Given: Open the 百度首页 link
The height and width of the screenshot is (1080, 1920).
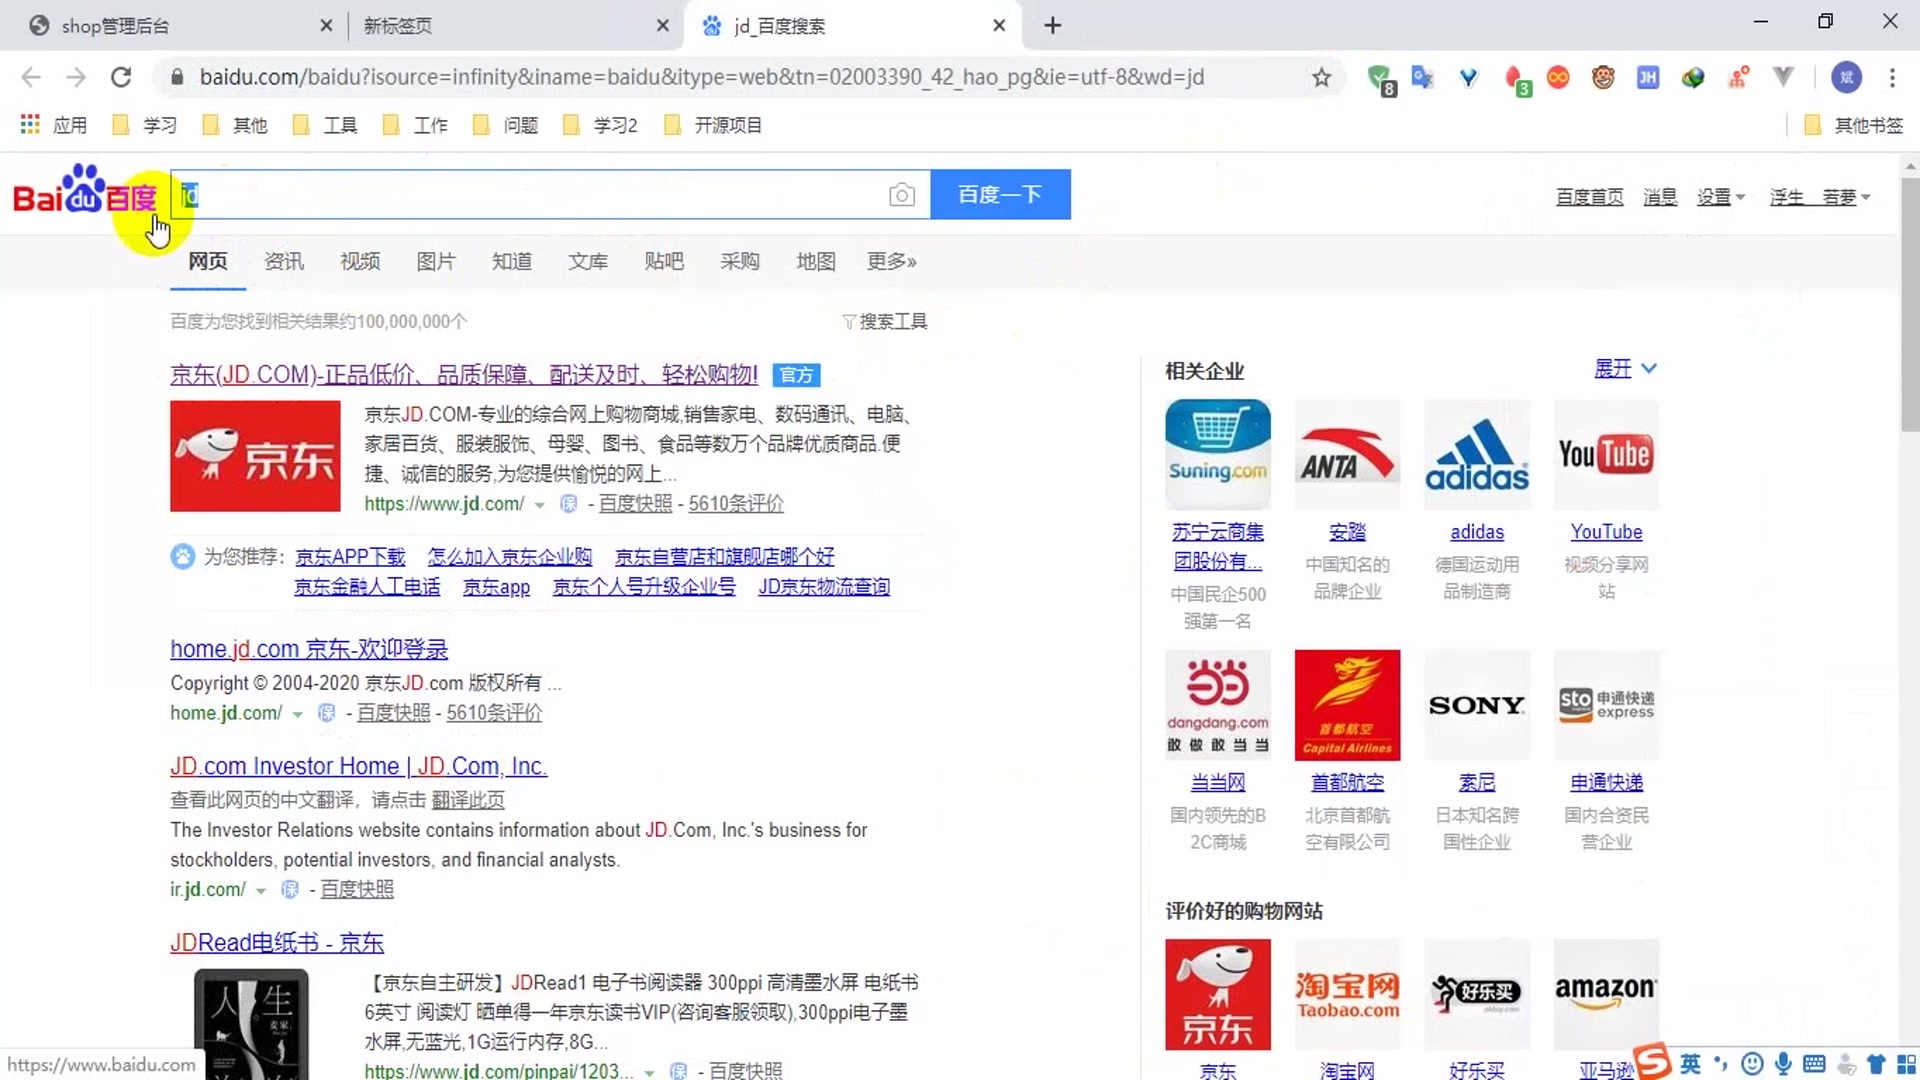Looking at the screenshot, I should [x=1590, y=197].
